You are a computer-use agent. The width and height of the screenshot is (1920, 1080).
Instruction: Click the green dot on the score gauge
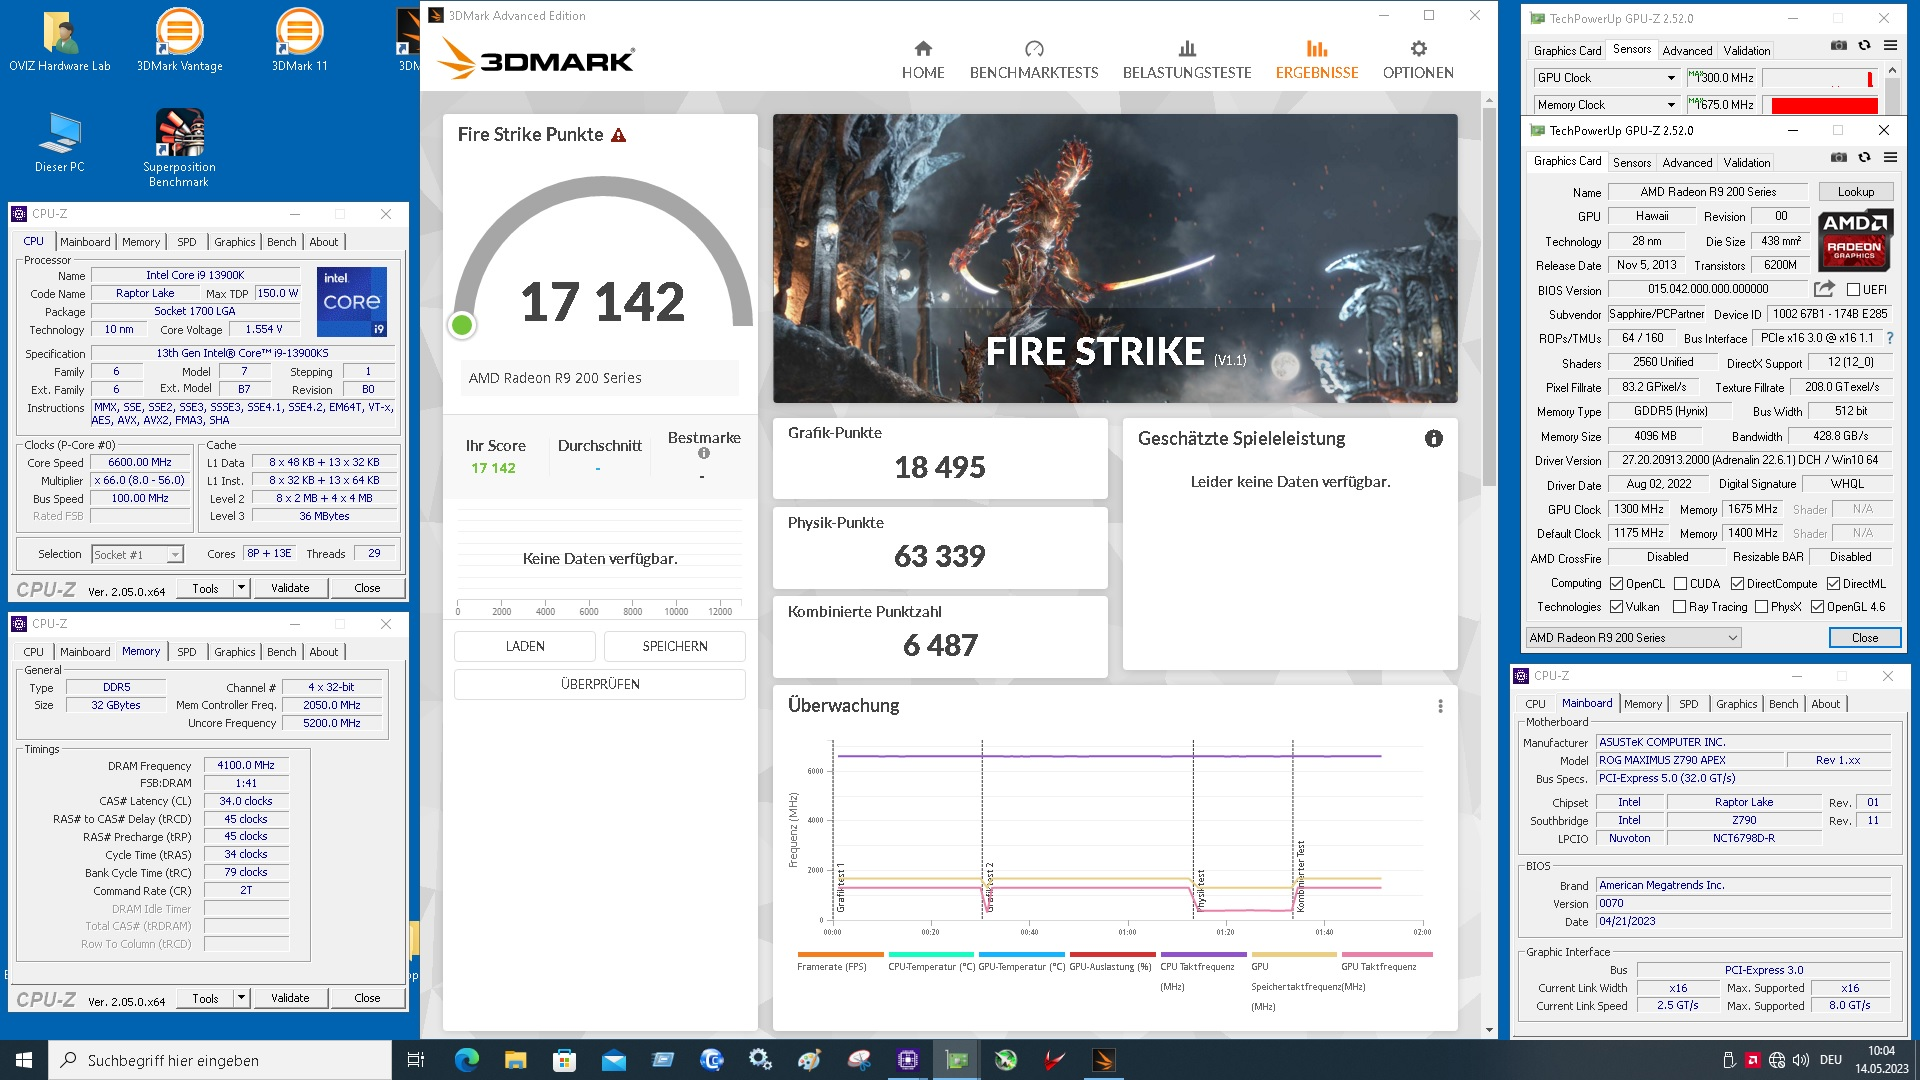(462, 325)
